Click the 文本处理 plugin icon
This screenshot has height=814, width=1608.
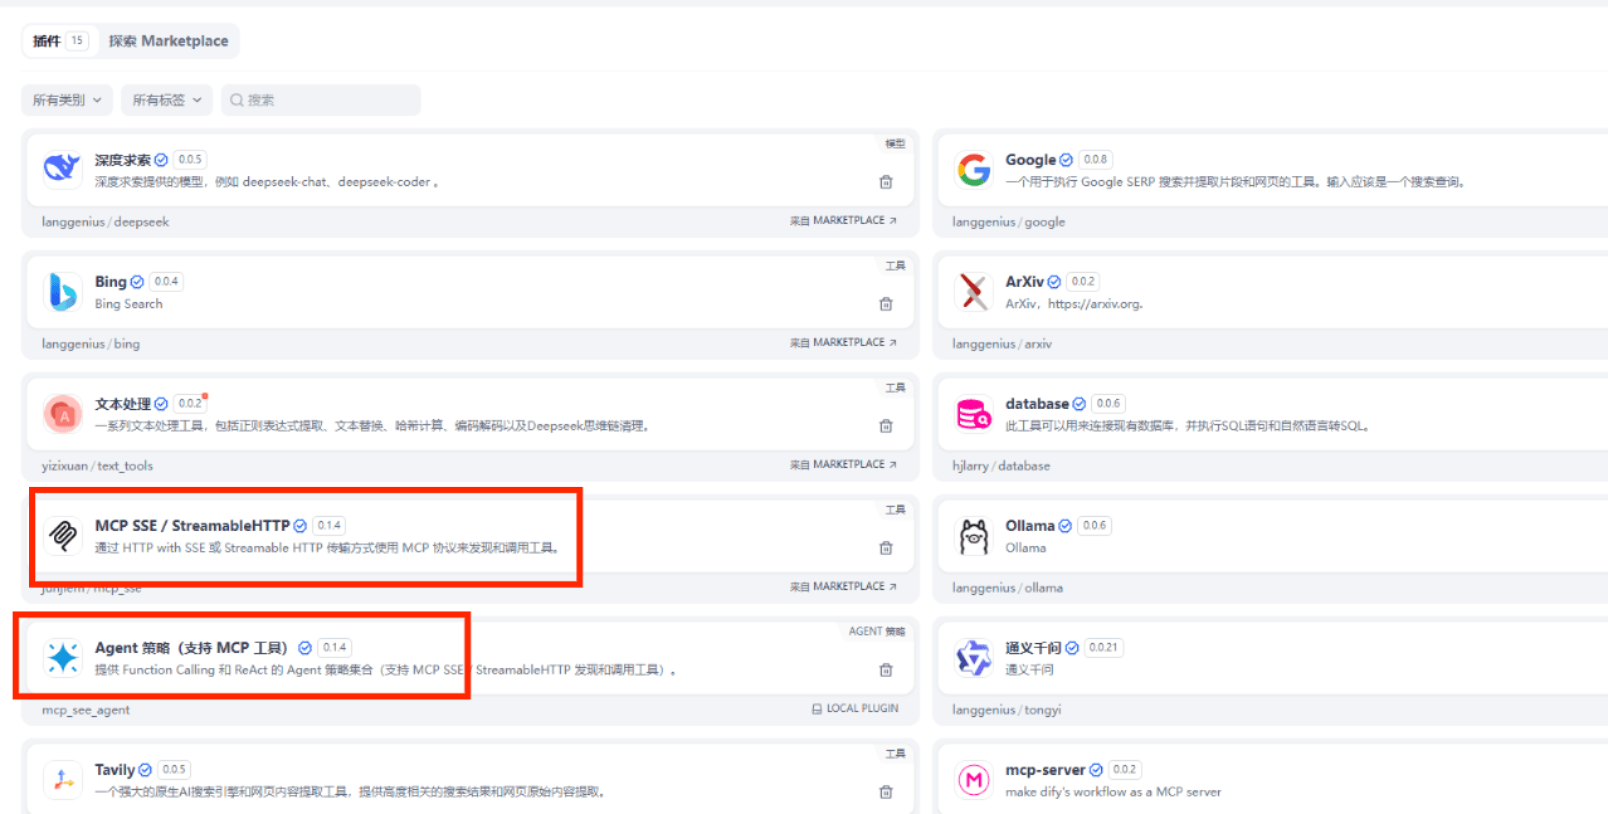point(63,413)
